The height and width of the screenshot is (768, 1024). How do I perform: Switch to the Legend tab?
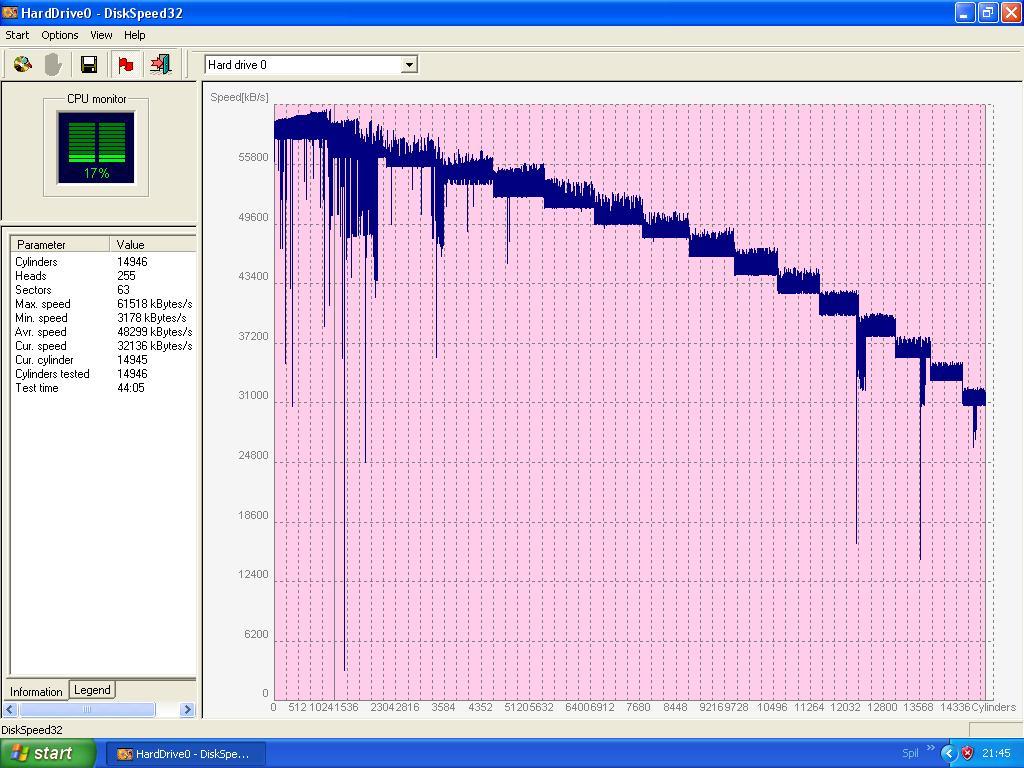point(92,690)
